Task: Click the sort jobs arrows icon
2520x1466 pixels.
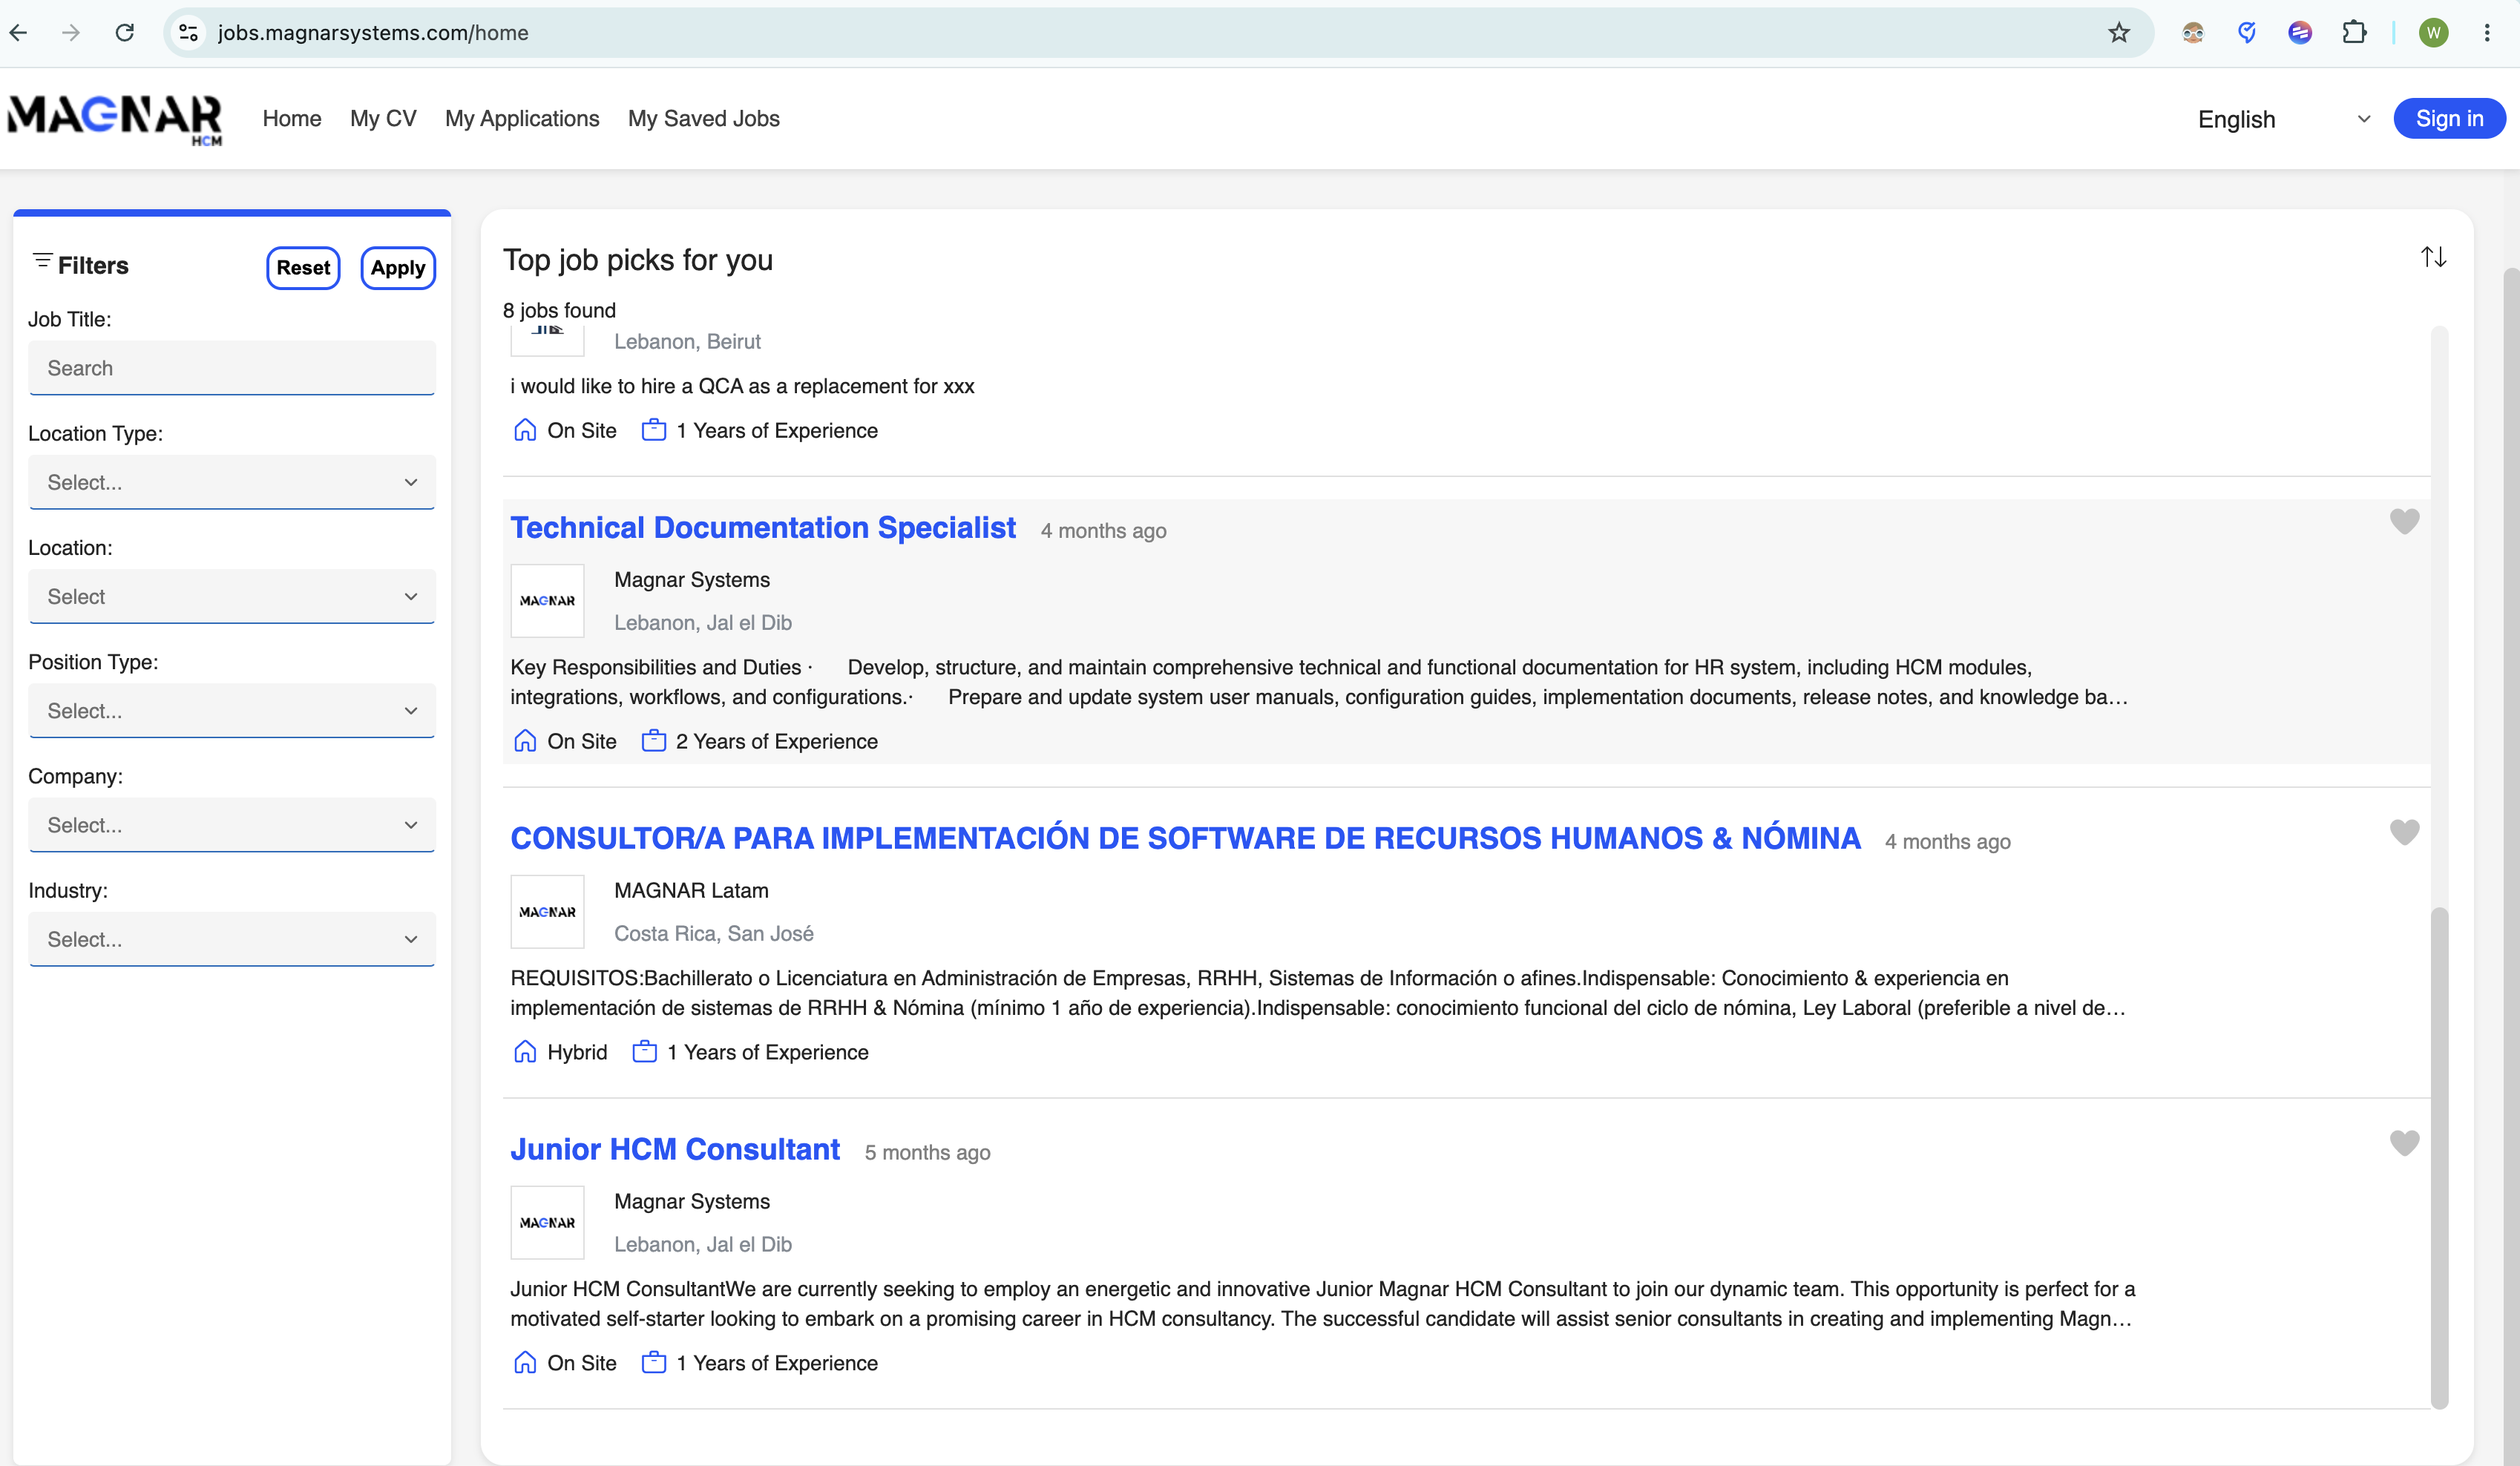Action: pyautogui.click(x=2433, y=258)
